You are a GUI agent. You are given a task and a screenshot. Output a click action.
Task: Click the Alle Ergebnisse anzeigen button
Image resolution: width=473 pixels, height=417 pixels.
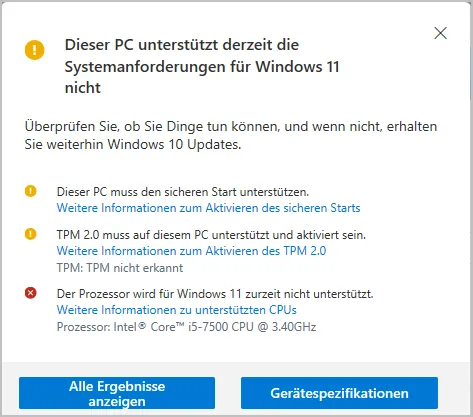[117, 393]
